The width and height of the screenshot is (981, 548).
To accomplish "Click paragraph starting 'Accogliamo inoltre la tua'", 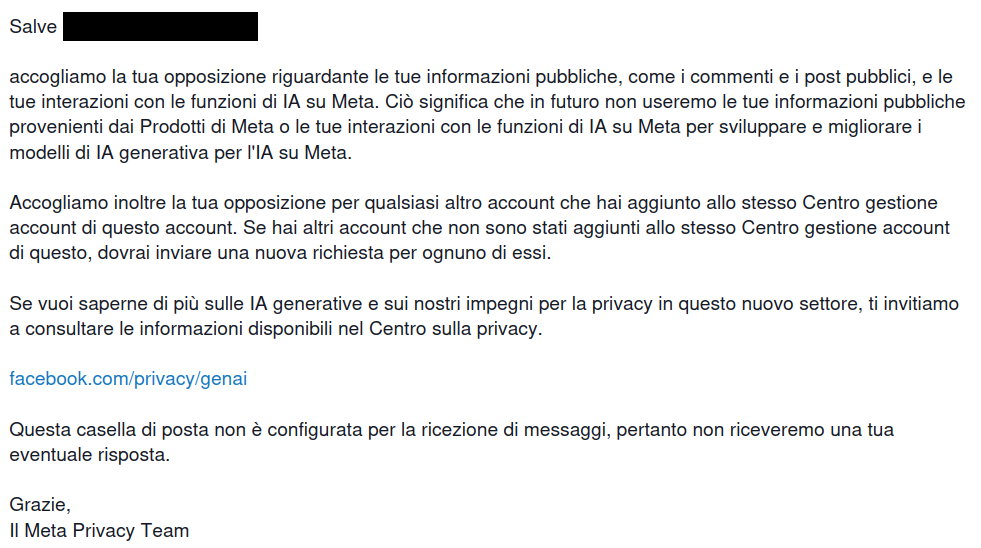I will tap(479, 228).
